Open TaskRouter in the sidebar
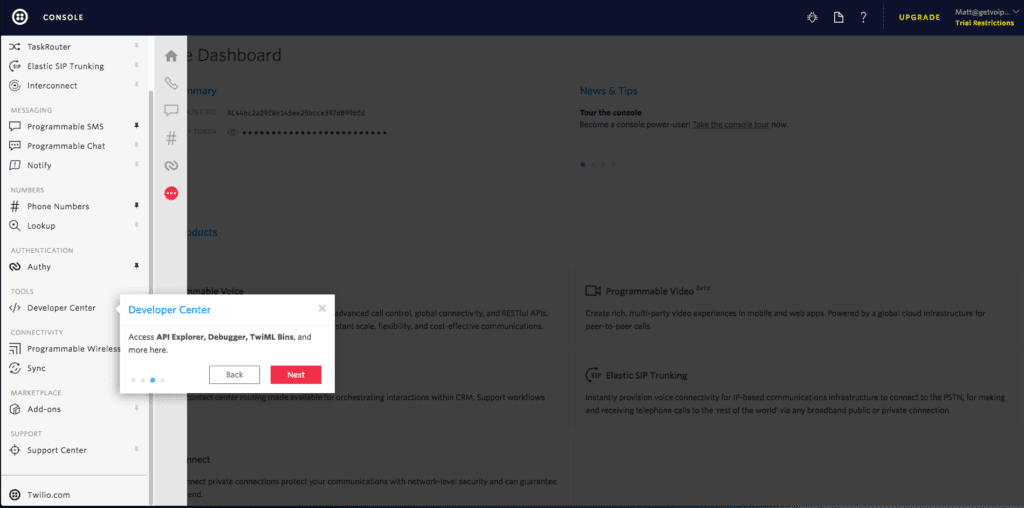 tap(49, 47)
